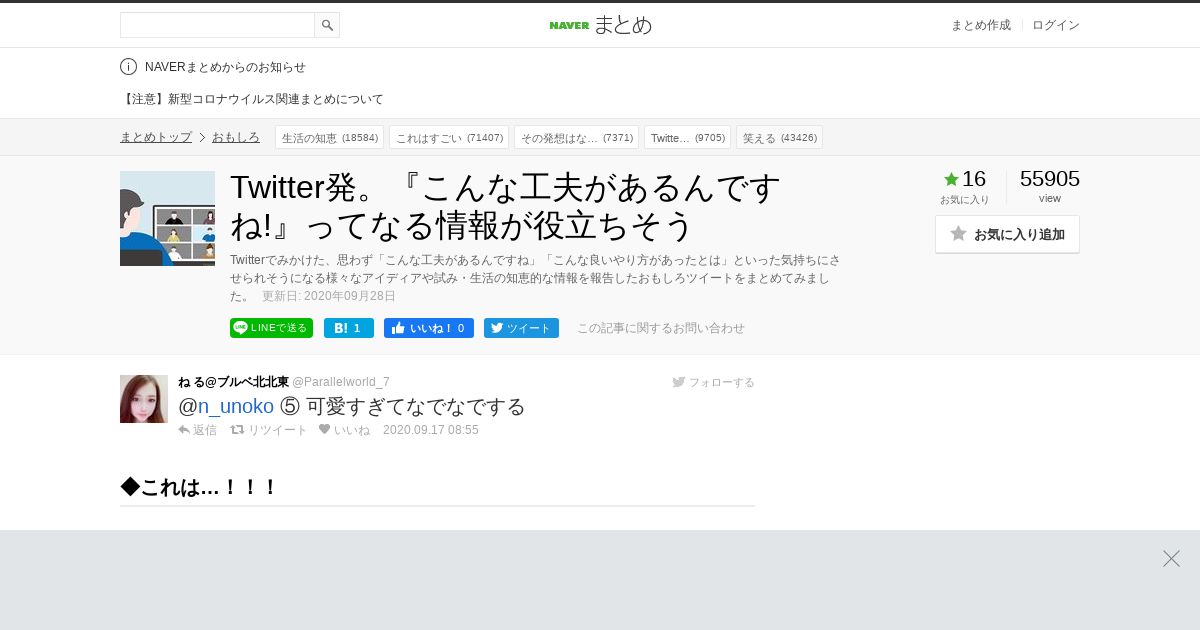Screen dimensions: 1200x630
Task: Open the article title heading
Action: 505,206
